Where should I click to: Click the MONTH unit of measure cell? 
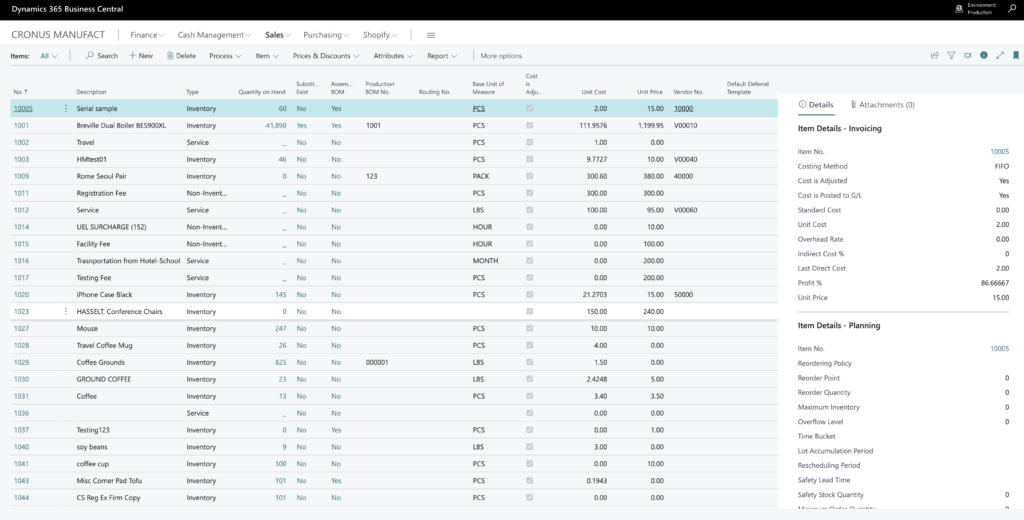tap(485, 261)
